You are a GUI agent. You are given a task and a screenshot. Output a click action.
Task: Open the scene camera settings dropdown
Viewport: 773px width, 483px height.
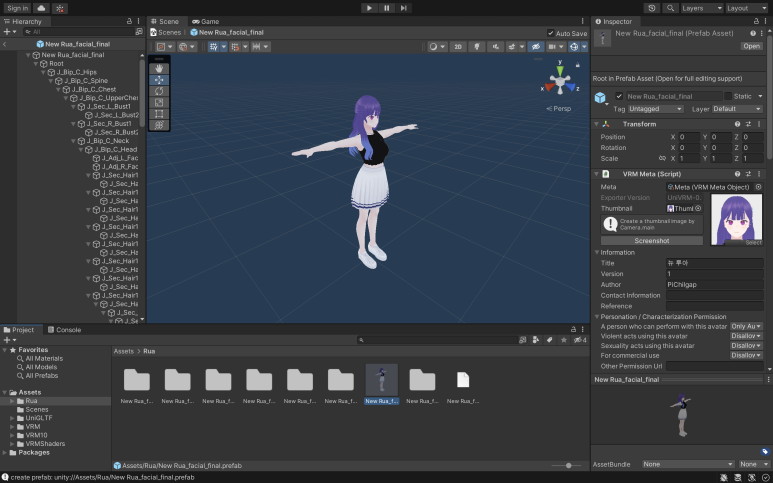click(x=556, y=46)
